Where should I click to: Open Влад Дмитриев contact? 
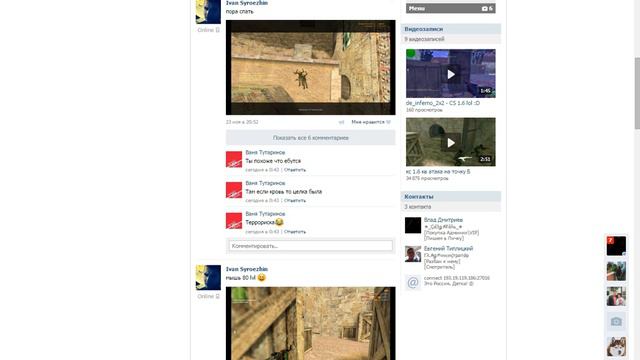[x=443, y=220]
